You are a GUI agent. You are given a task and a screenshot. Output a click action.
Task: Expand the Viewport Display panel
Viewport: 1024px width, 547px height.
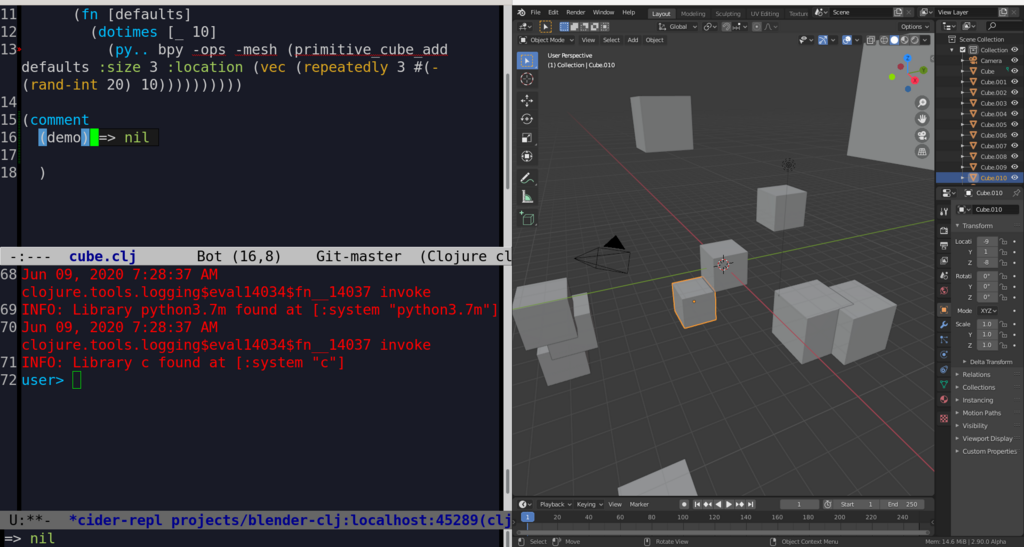tap(987, 439)
